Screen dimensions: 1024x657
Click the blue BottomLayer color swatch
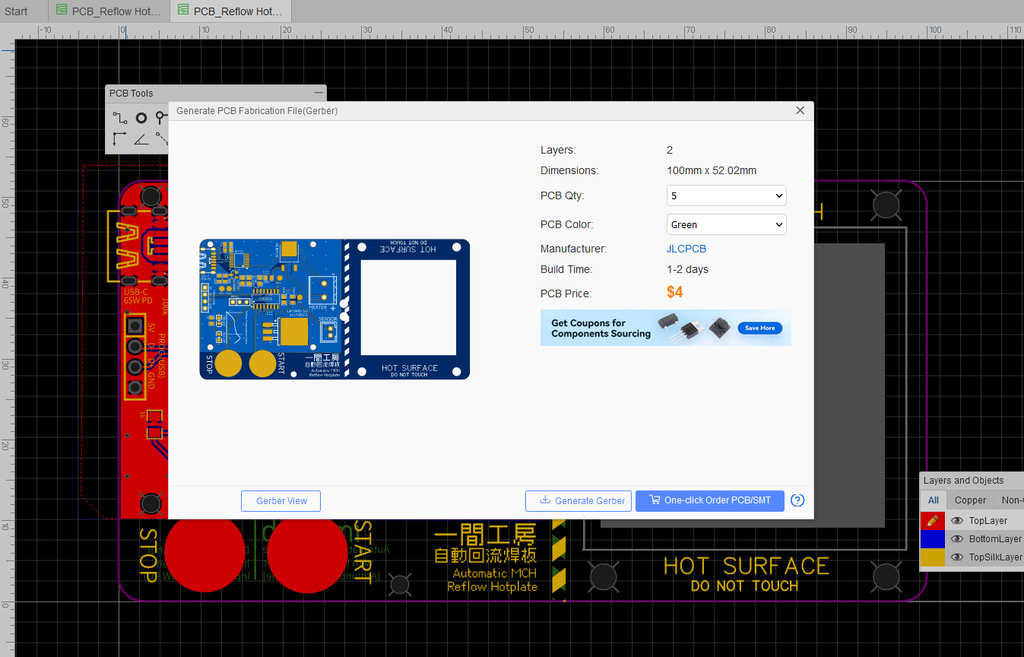932,539
